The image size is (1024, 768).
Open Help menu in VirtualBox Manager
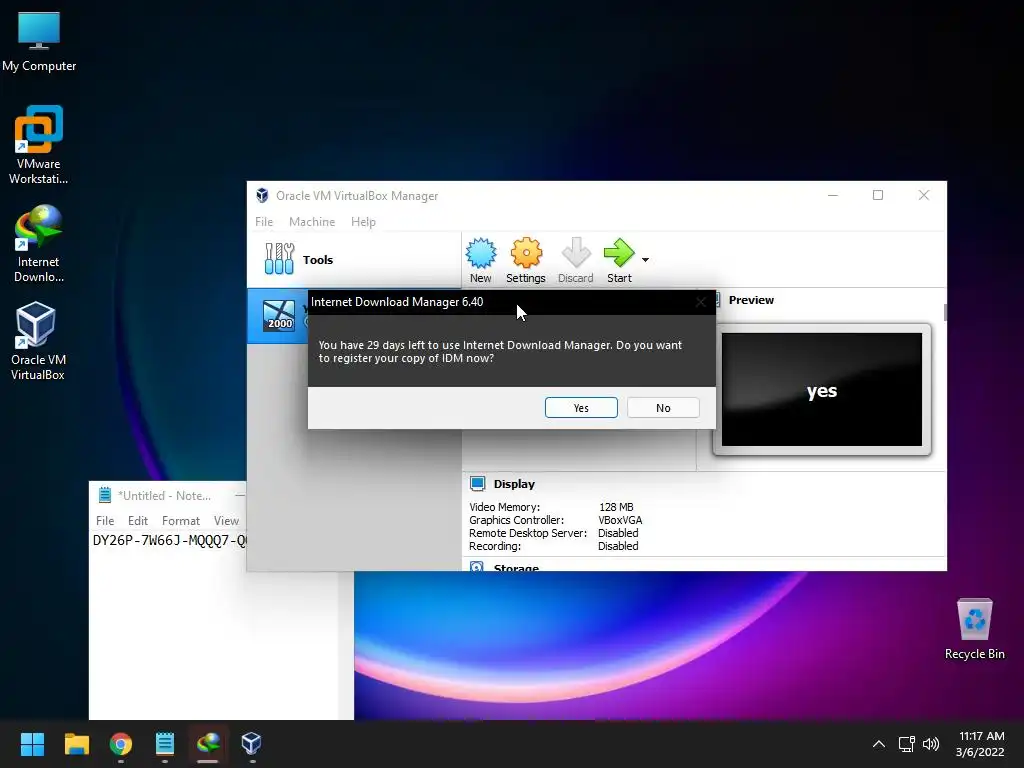[363, 222]
